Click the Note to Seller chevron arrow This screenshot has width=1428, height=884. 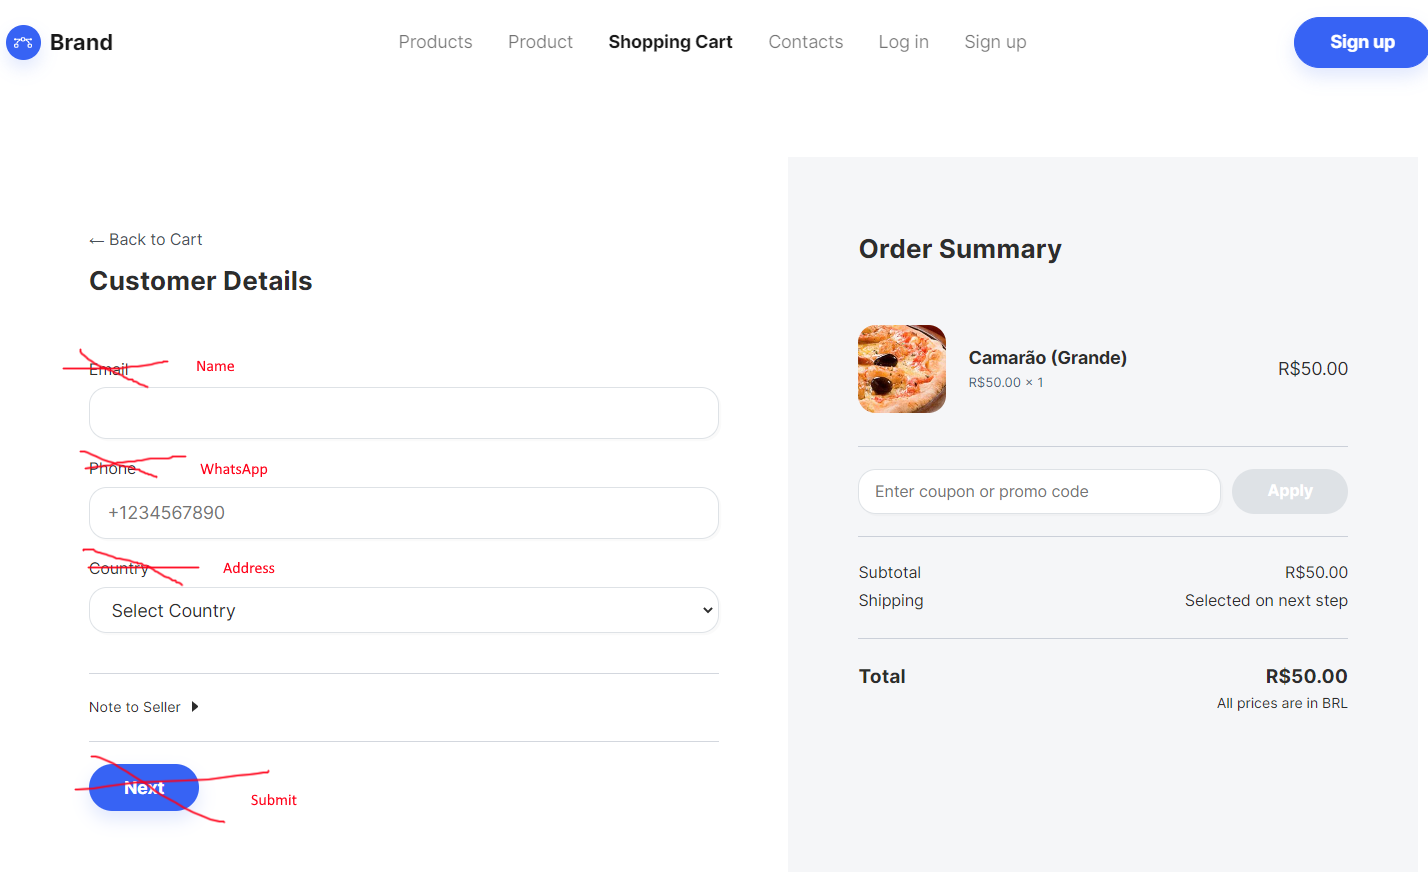[196, 706]
